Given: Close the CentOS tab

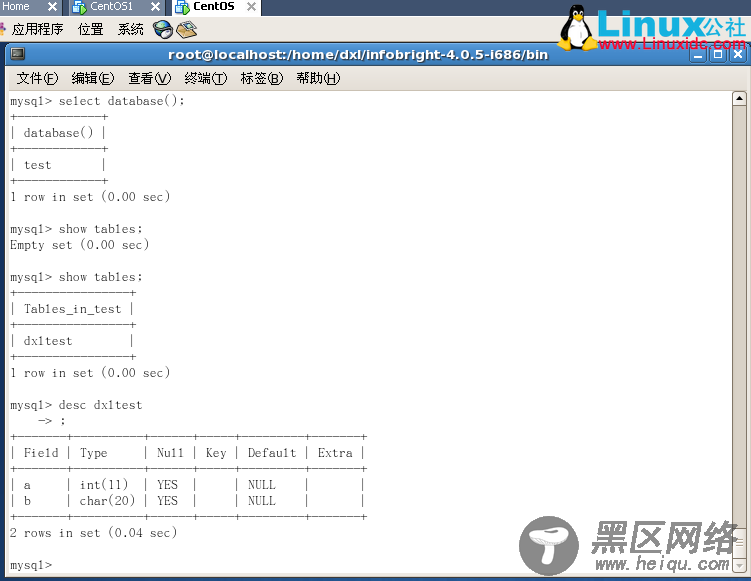Looking at the screenshot, I should (x=251, y=7).
